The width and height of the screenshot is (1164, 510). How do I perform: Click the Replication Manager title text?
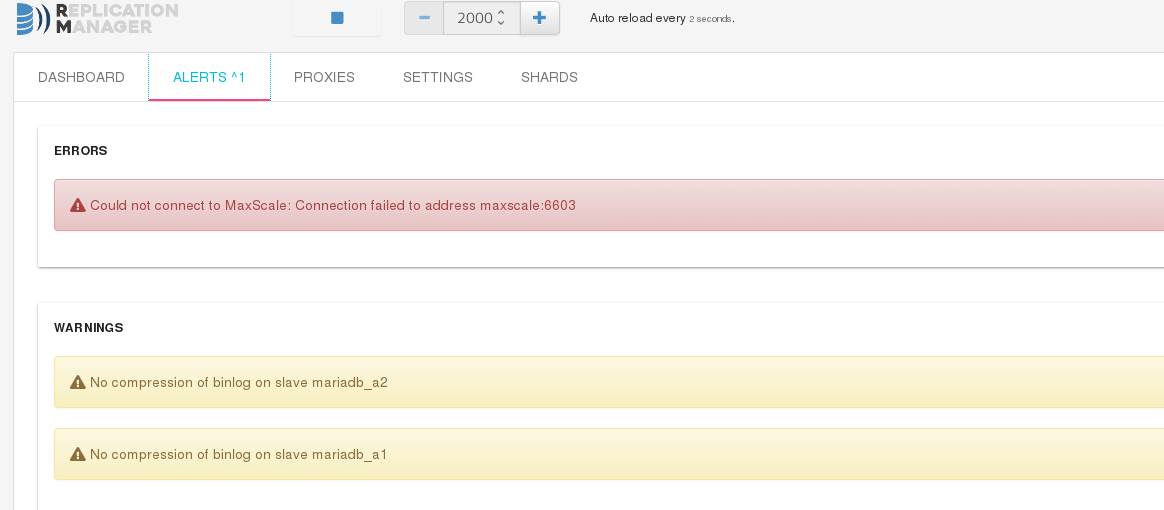pyautogui.click(x=117, y=19)
